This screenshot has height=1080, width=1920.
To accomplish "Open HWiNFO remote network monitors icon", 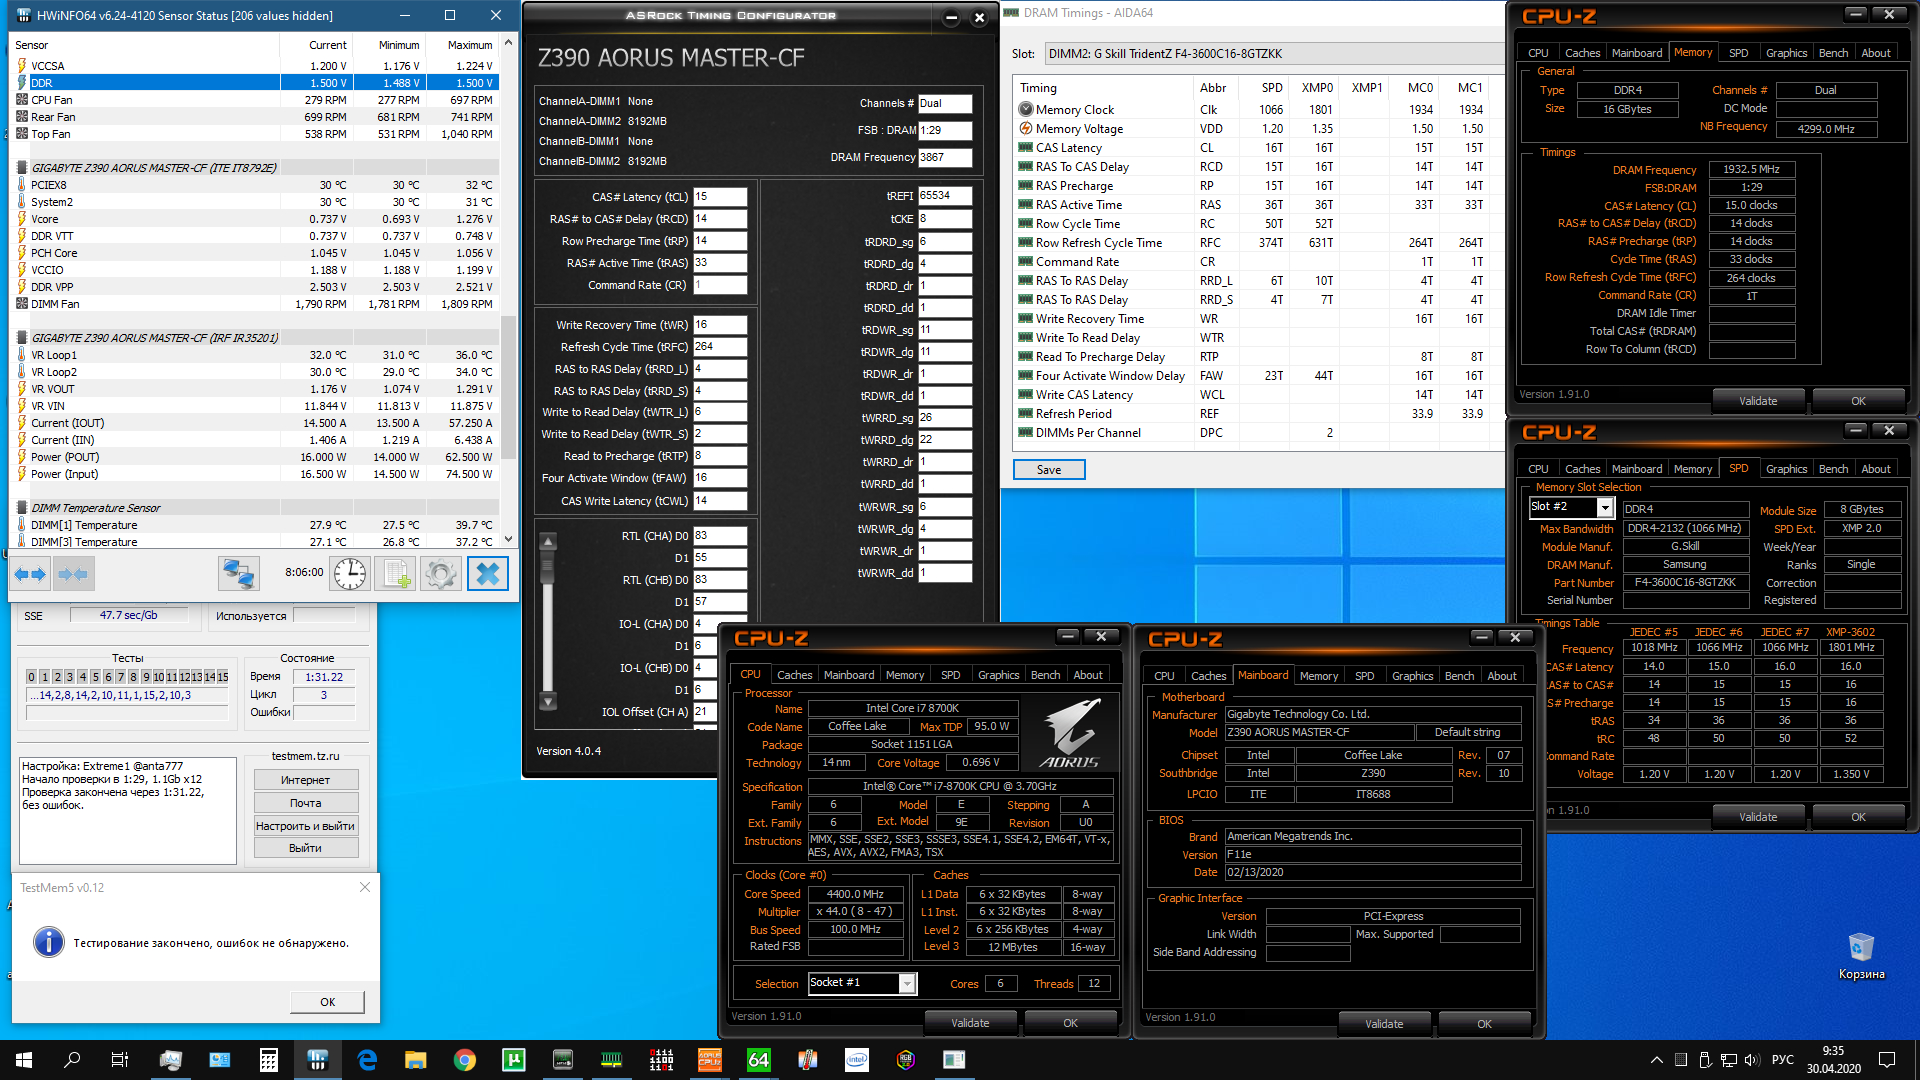I will pyautogui.click(x=239, y=574).
